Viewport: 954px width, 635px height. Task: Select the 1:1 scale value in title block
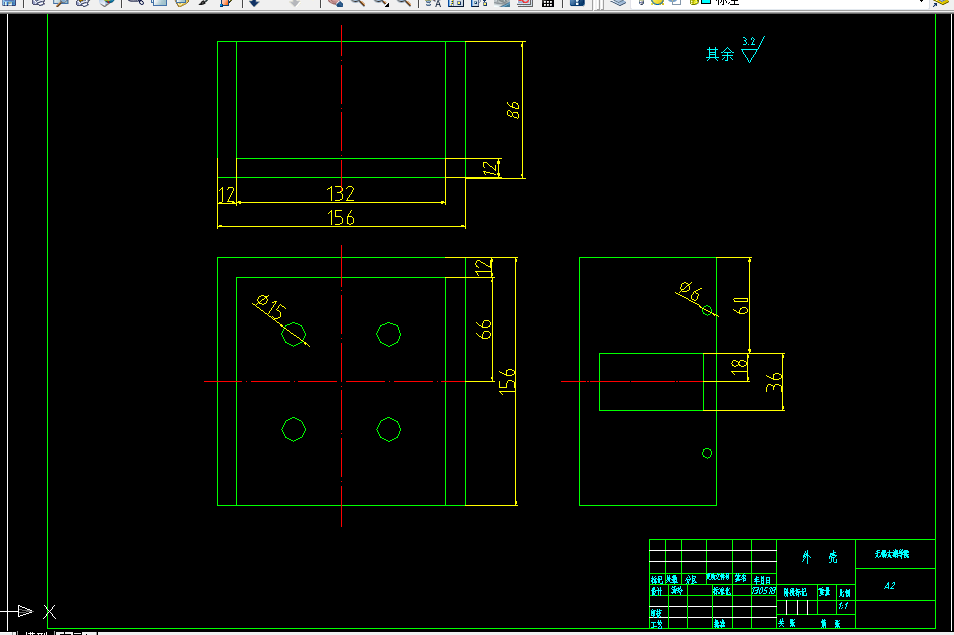843,606
